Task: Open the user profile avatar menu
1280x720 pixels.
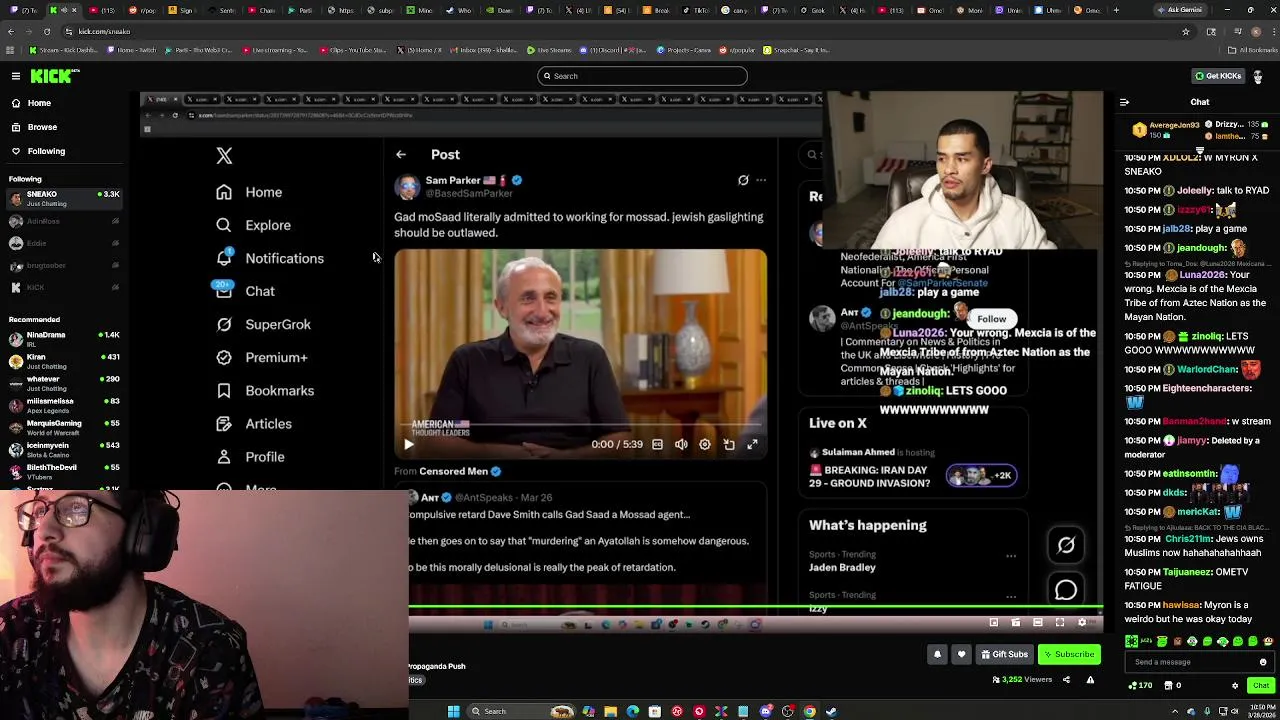Action: [x=1258, y=76]
